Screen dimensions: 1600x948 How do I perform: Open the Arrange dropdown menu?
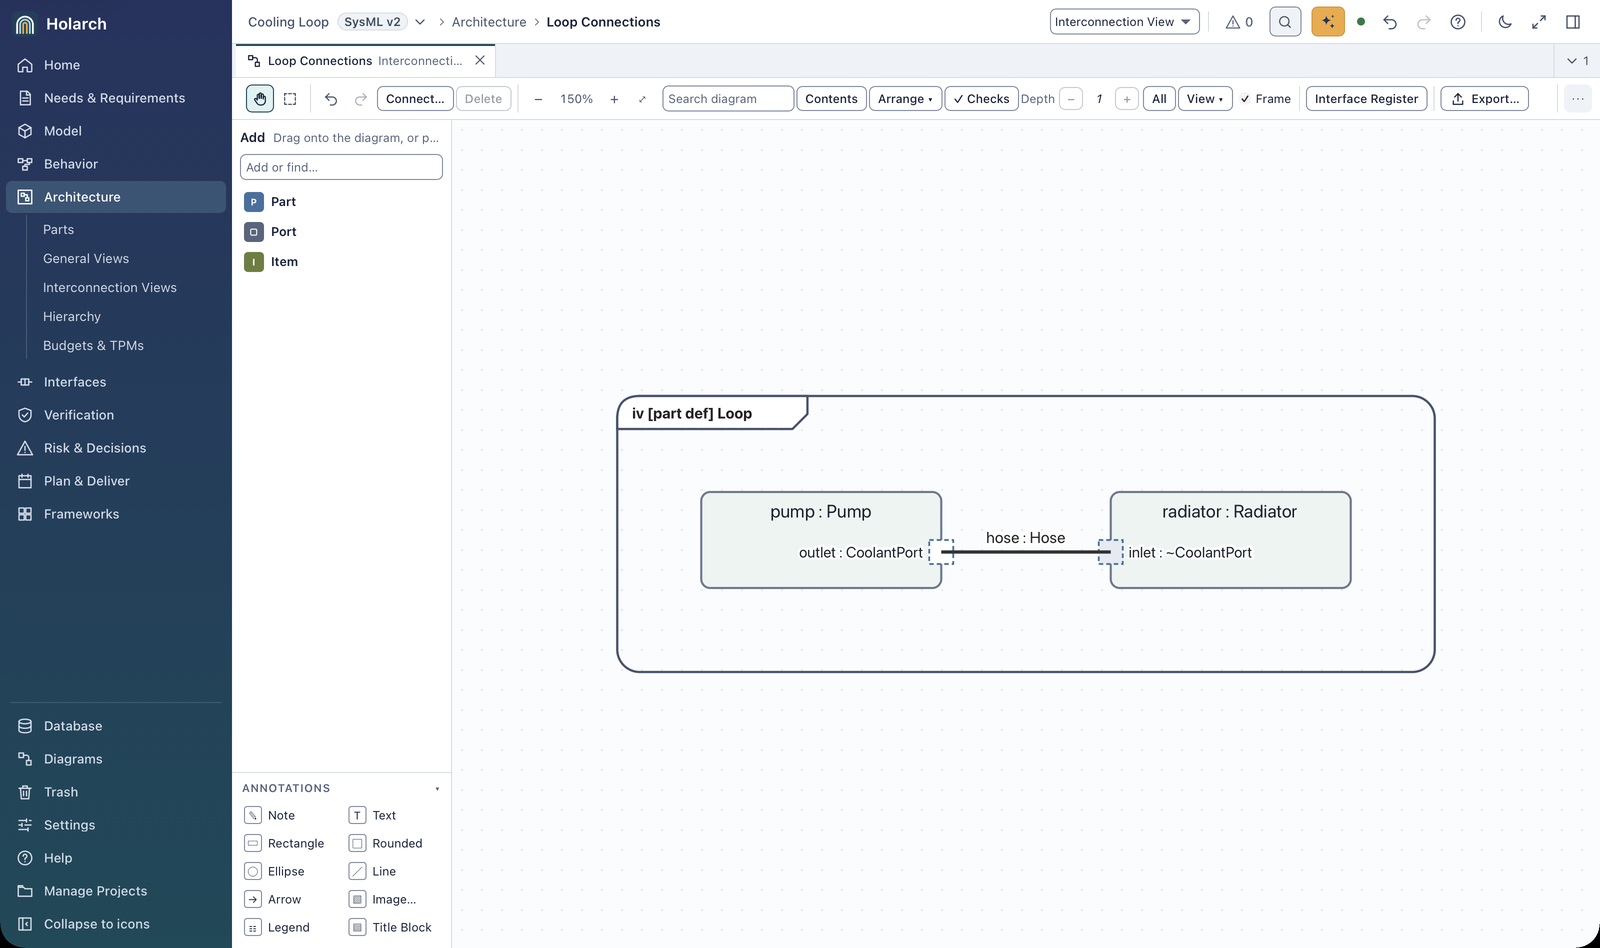[x=905, y=99]
